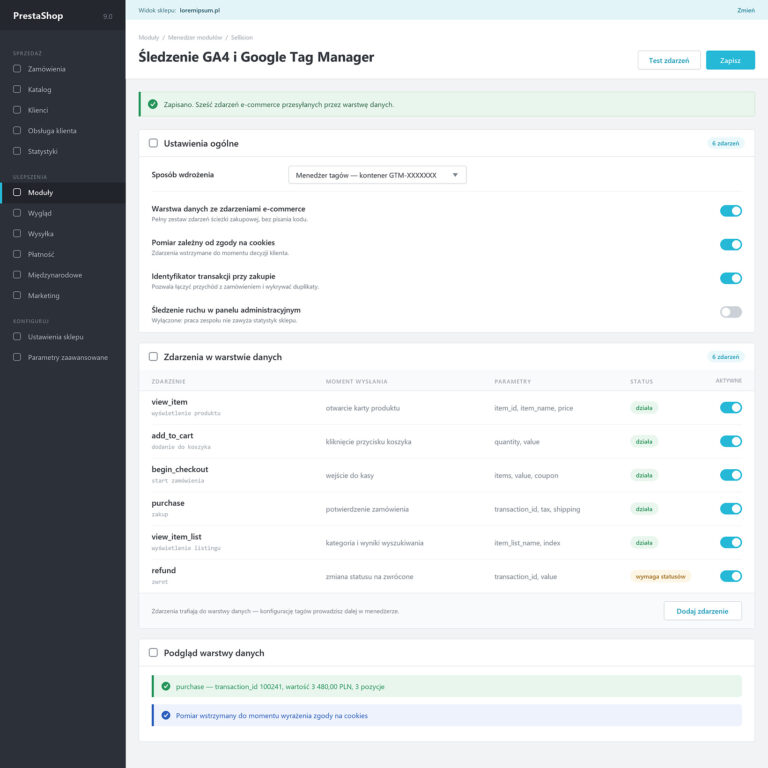Image resolution: width=768 pixels, height=768 pixels.
Task: Click the transaction_id, tax, shipping parameters cell
Action: pyautogui.click(x=537, y=509)
